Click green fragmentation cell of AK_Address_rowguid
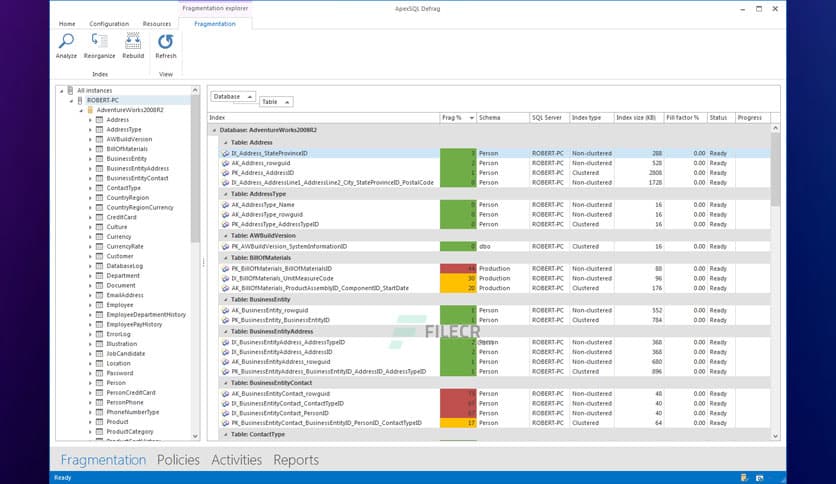The image size is (836, 484). (458, 163)
